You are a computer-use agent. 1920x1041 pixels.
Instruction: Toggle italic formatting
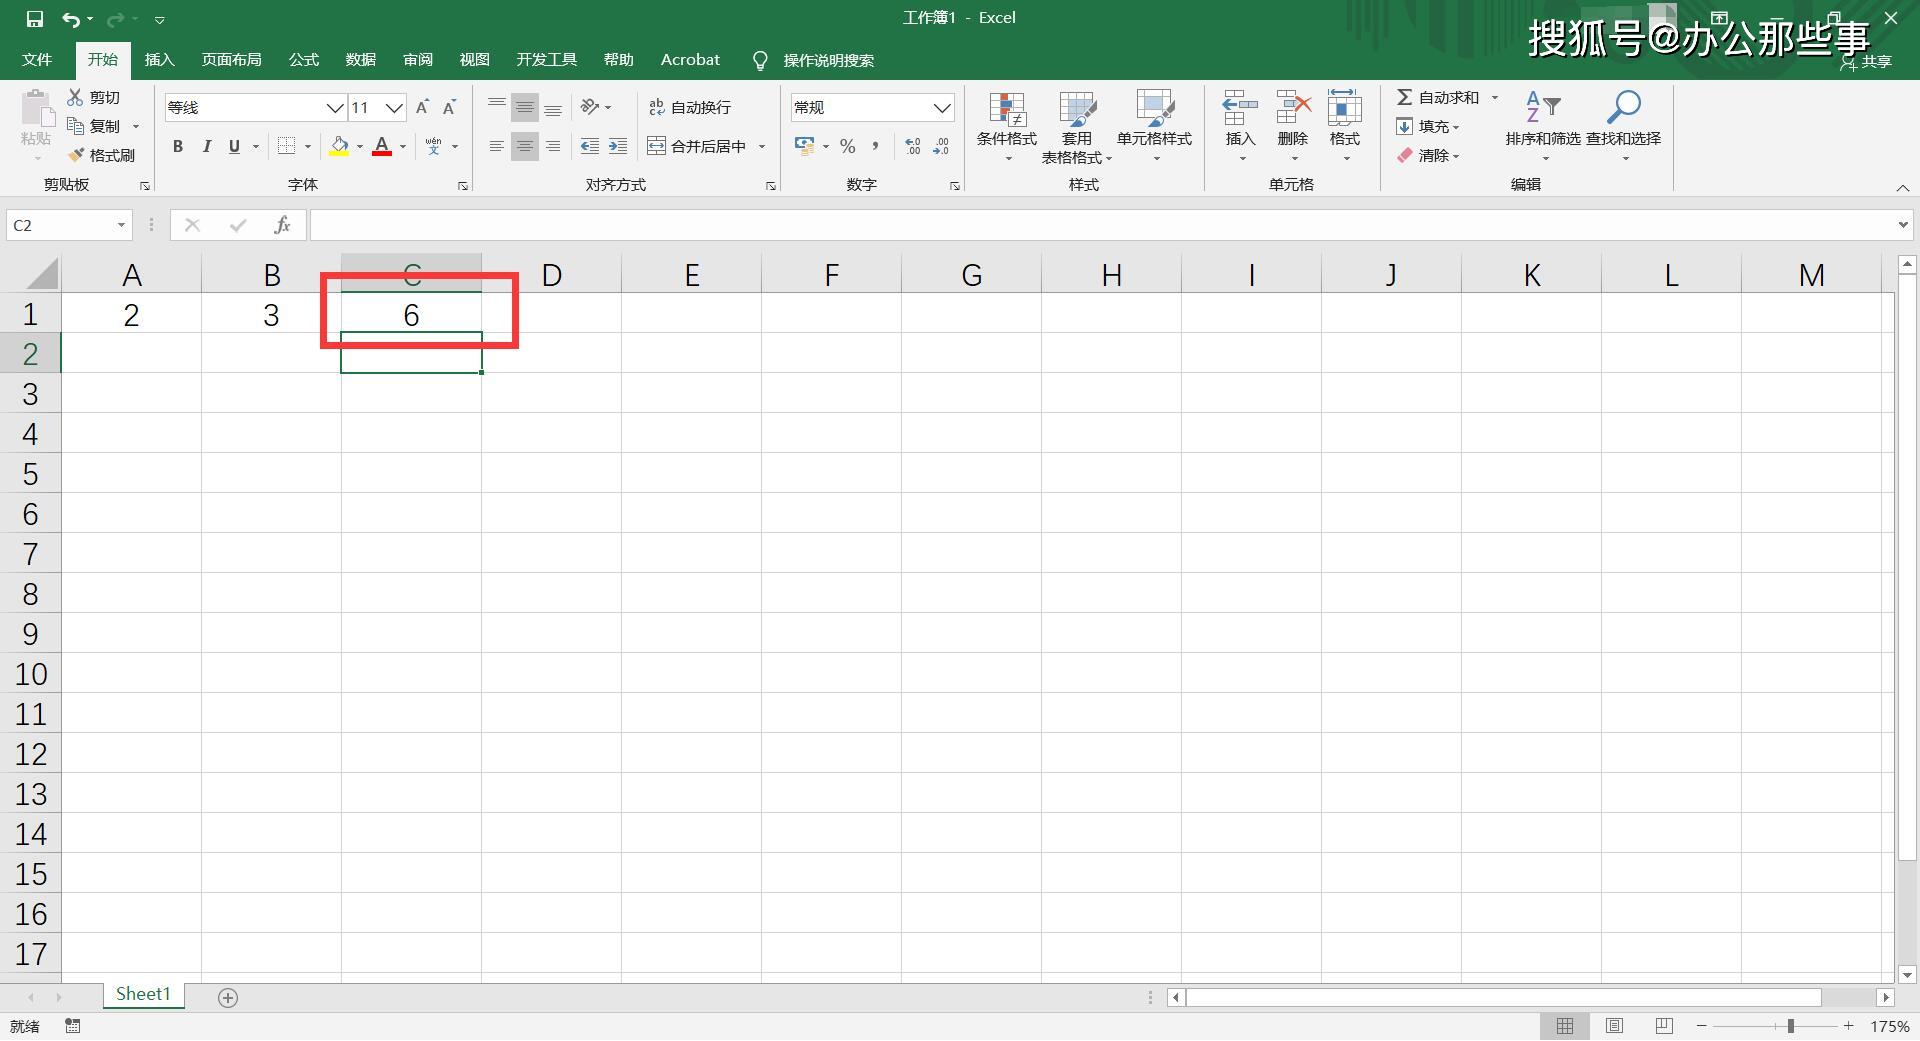(x=206, y=146)
